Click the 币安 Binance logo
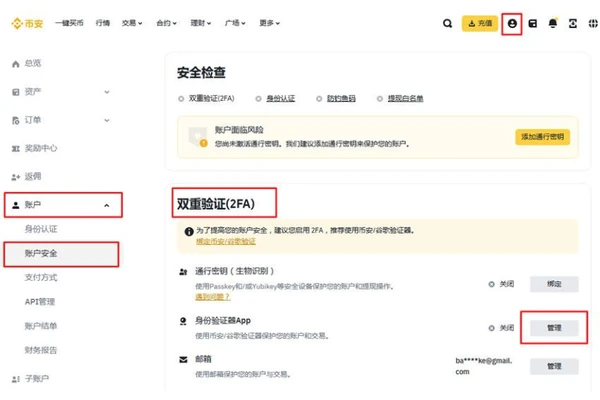The image size is (600, 400). 27,23
